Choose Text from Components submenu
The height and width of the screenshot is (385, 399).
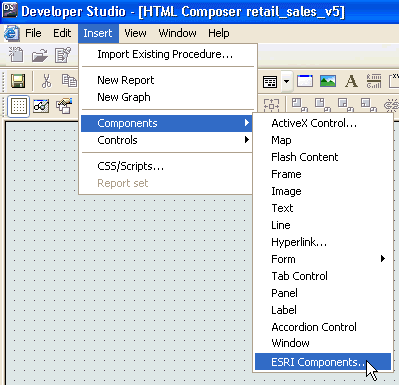(x=323, y=208)
